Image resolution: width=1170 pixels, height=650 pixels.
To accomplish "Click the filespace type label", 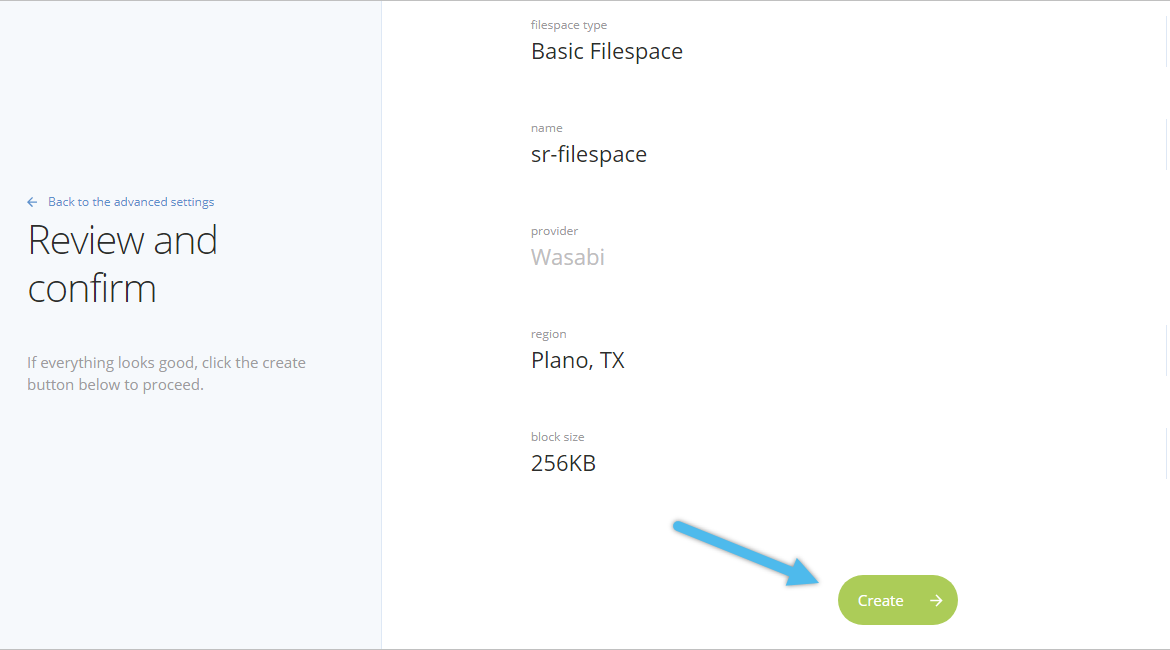I will tap(569, 25).
